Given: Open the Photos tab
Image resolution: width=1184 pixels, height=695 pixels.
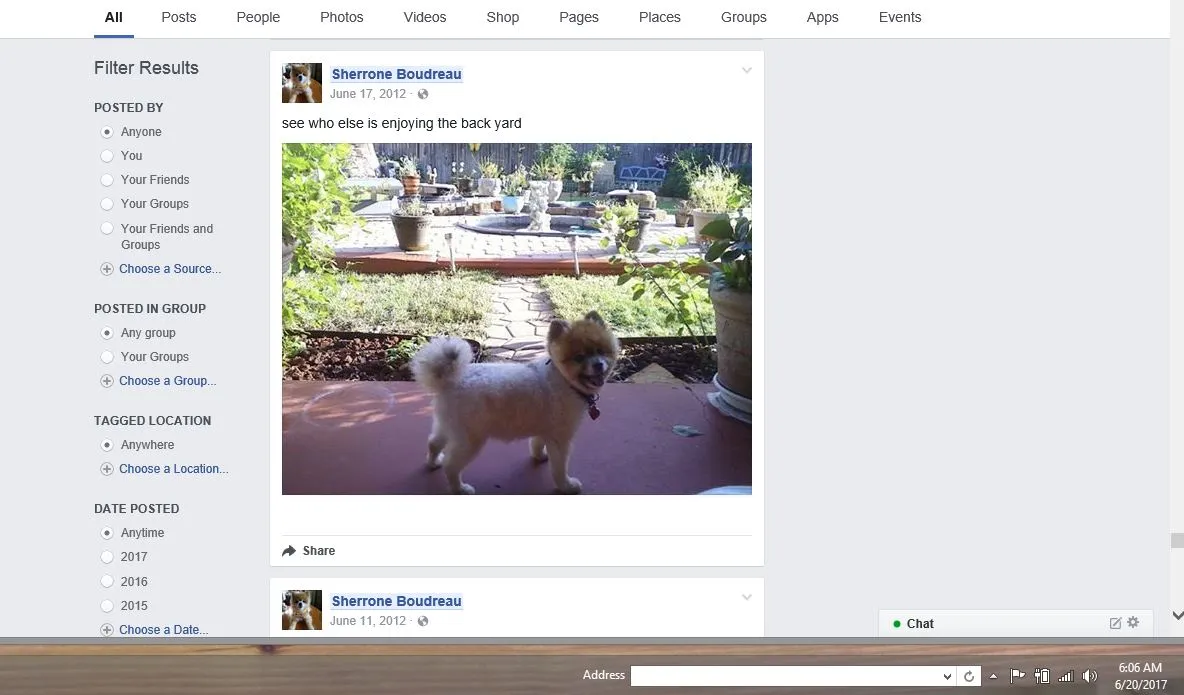Looking at the screenshot, I should tap(341, 17).
